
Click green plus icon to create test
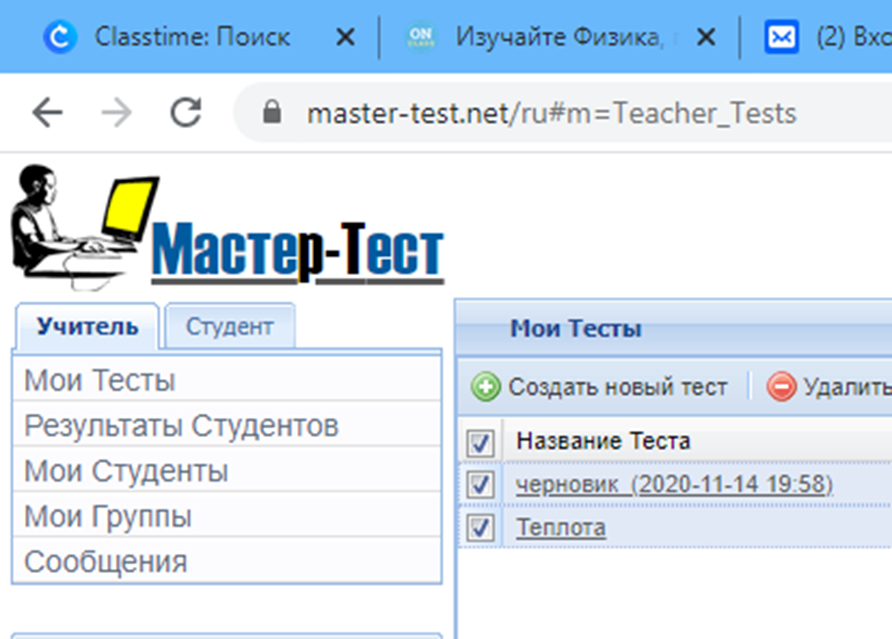coord(485,387)
